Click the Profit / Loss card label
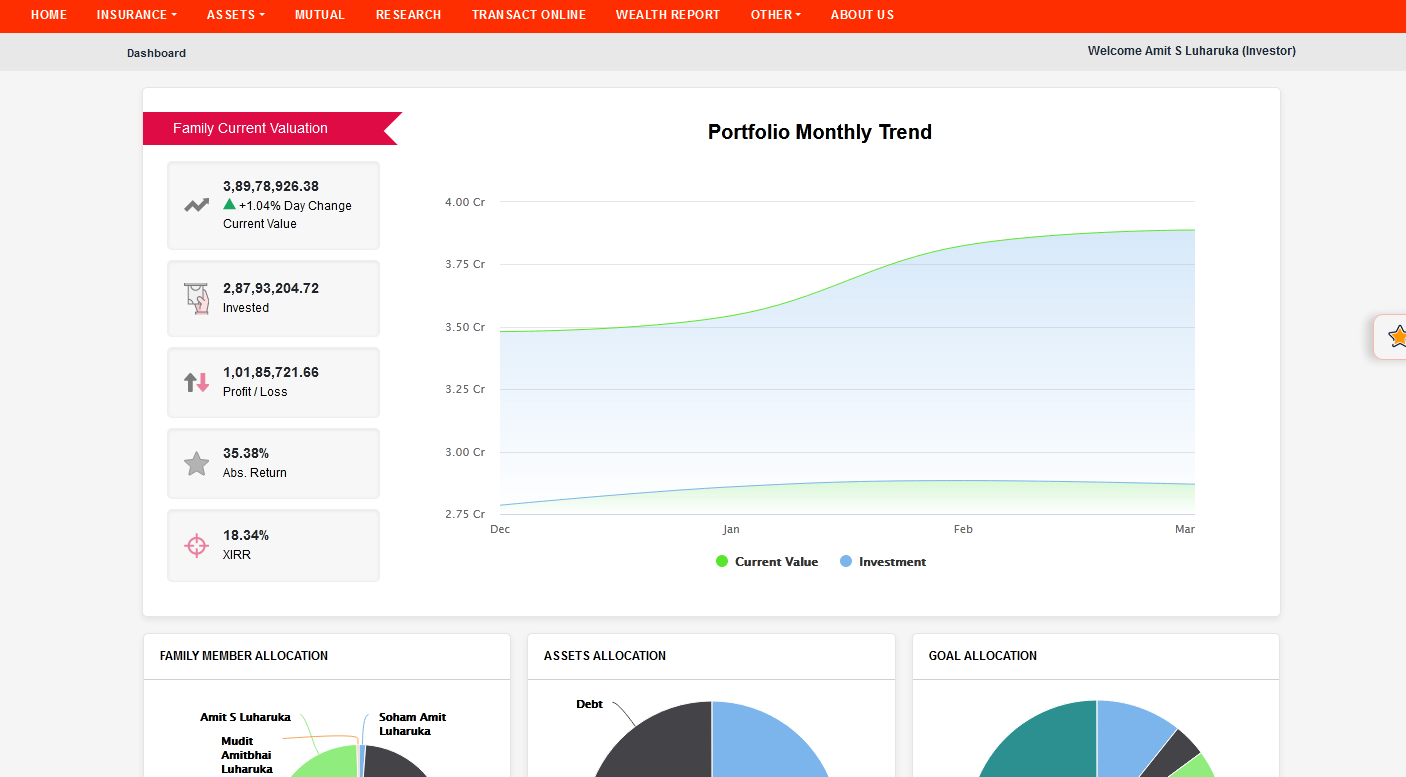 [255, 392]
